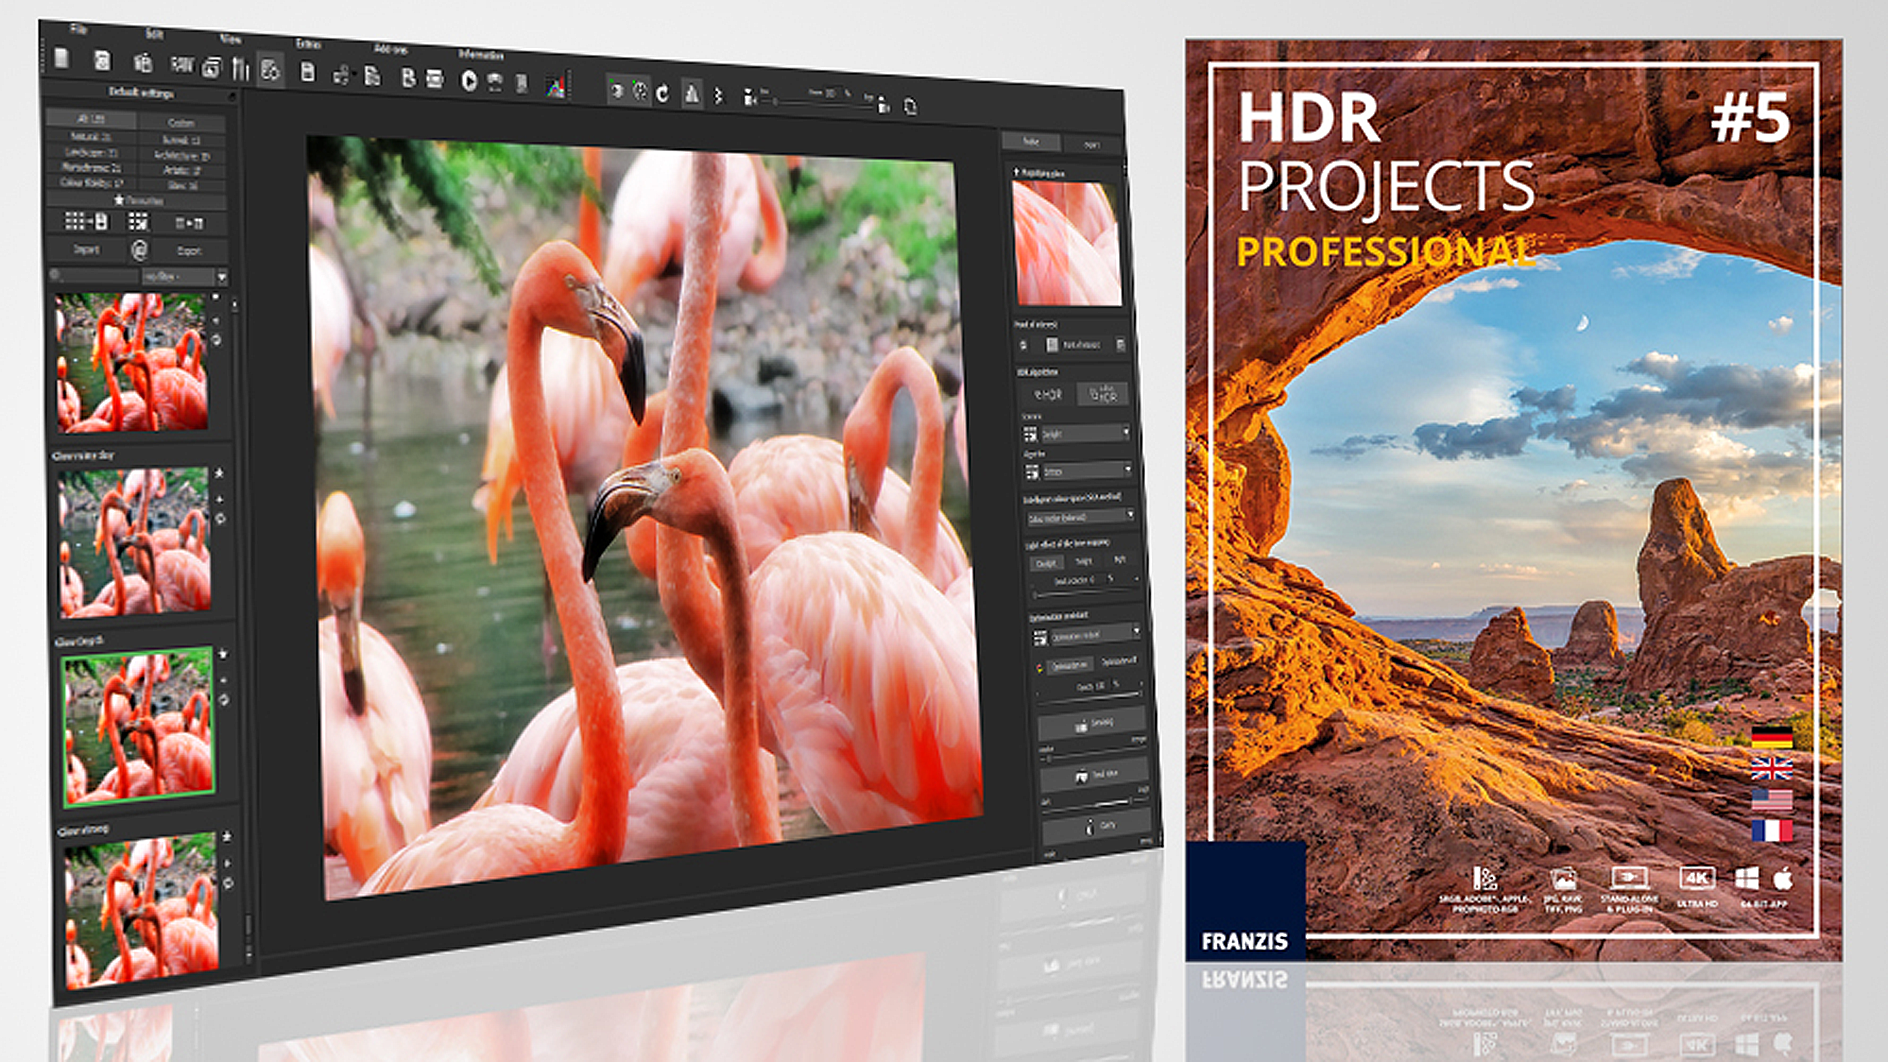Click the magnifier flamingo preview in right panel
1888x1062 pixels.
coord(1067,245)
